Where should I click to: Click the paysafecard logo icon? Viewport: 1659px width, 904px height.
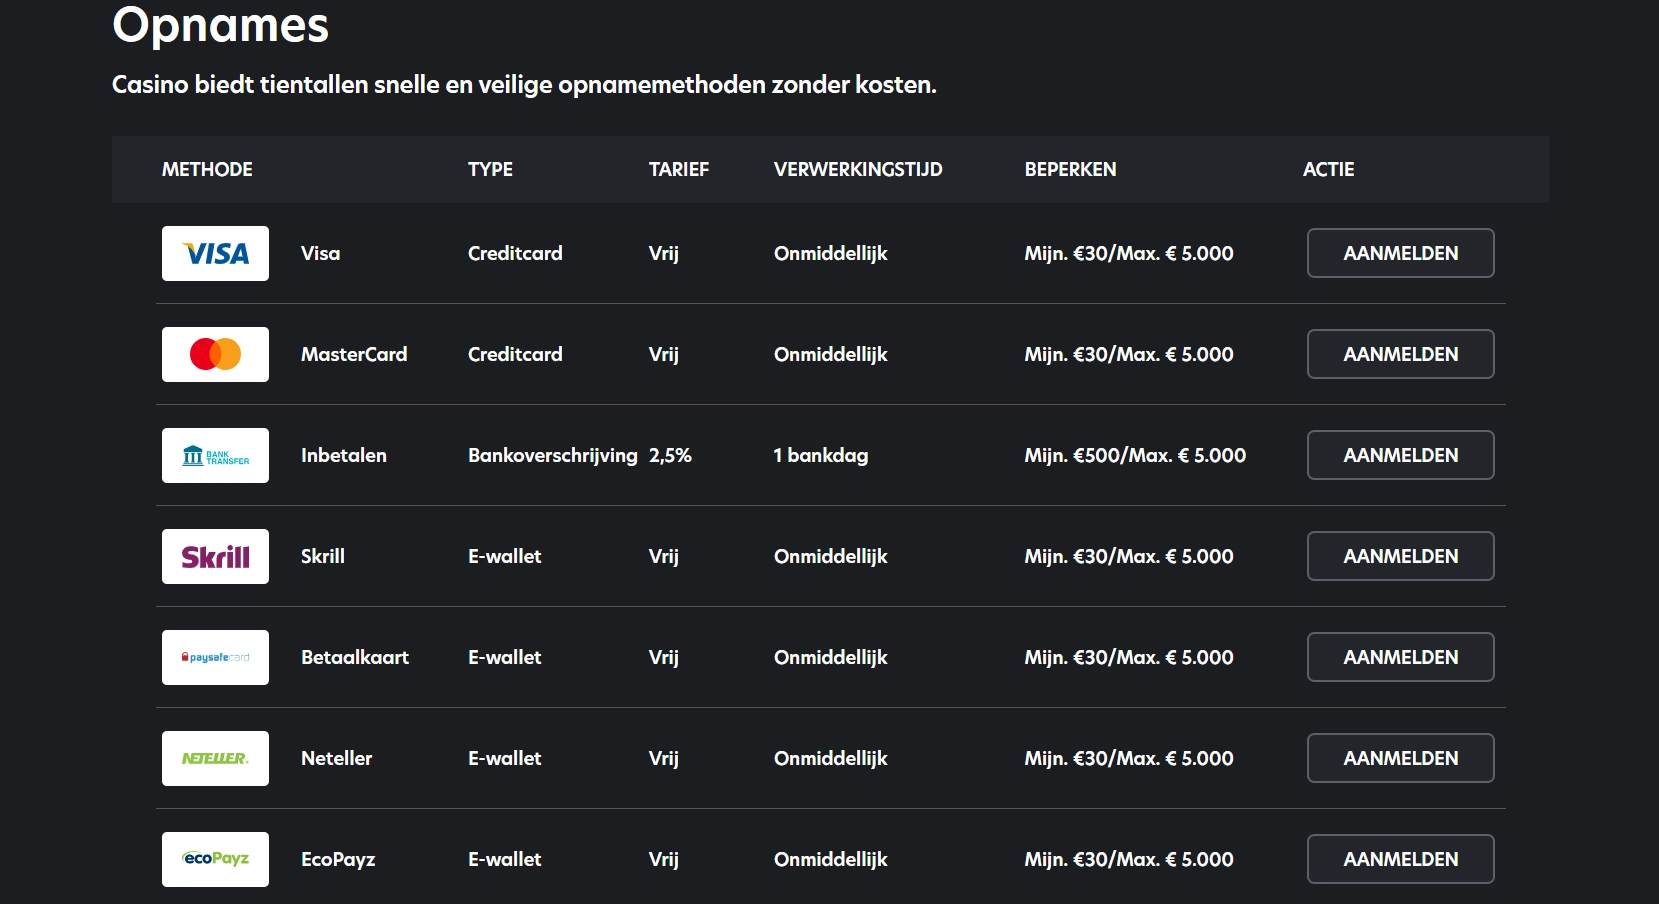click(215, 657)
